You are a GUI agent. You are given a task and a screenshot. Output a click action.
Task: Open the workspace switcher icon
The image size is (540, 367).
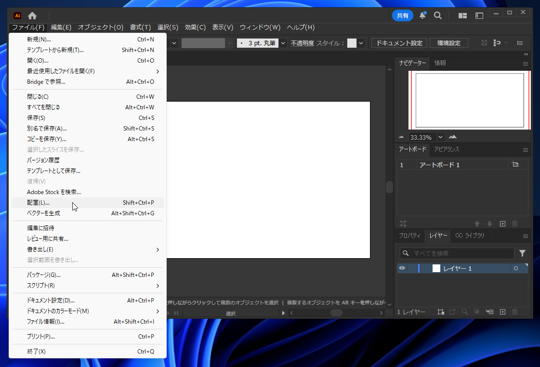pyautogui.click(x=479, y=15)
